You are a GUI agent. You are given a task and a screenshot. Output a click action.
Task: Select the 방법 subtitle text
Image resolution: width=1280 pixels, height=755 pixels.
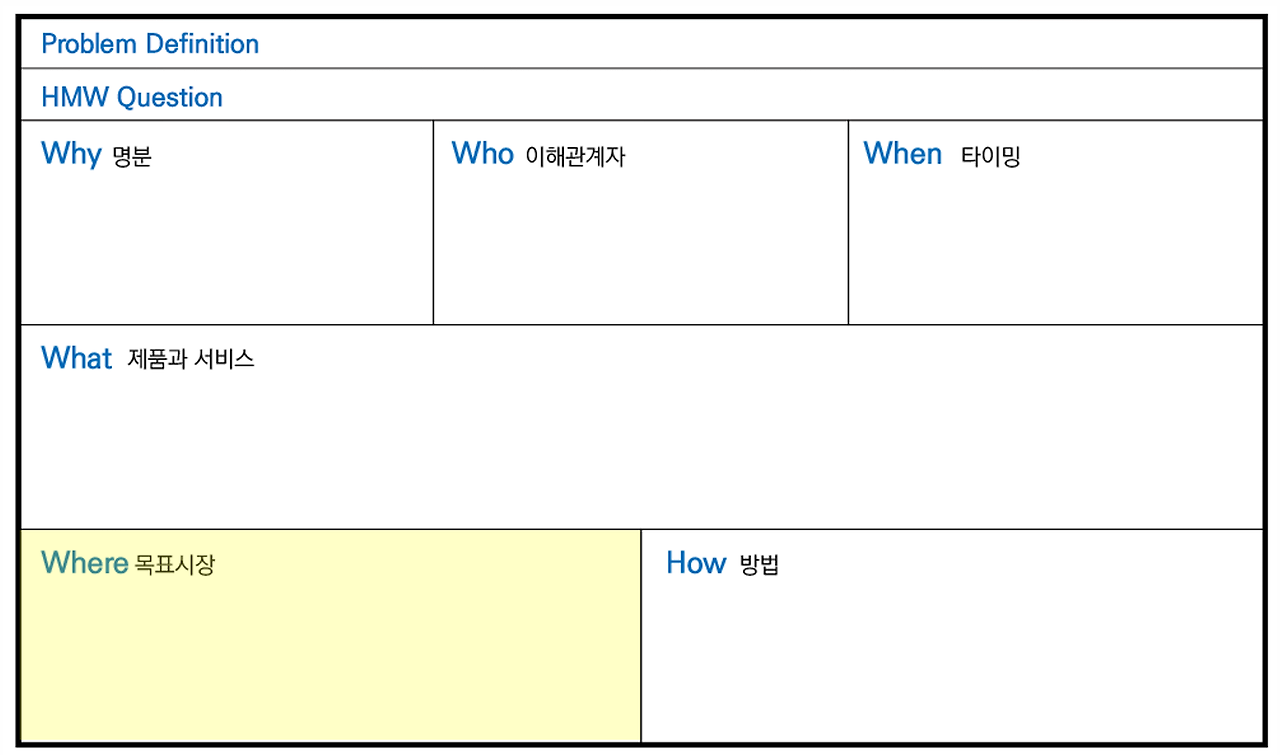click(759, 565)
